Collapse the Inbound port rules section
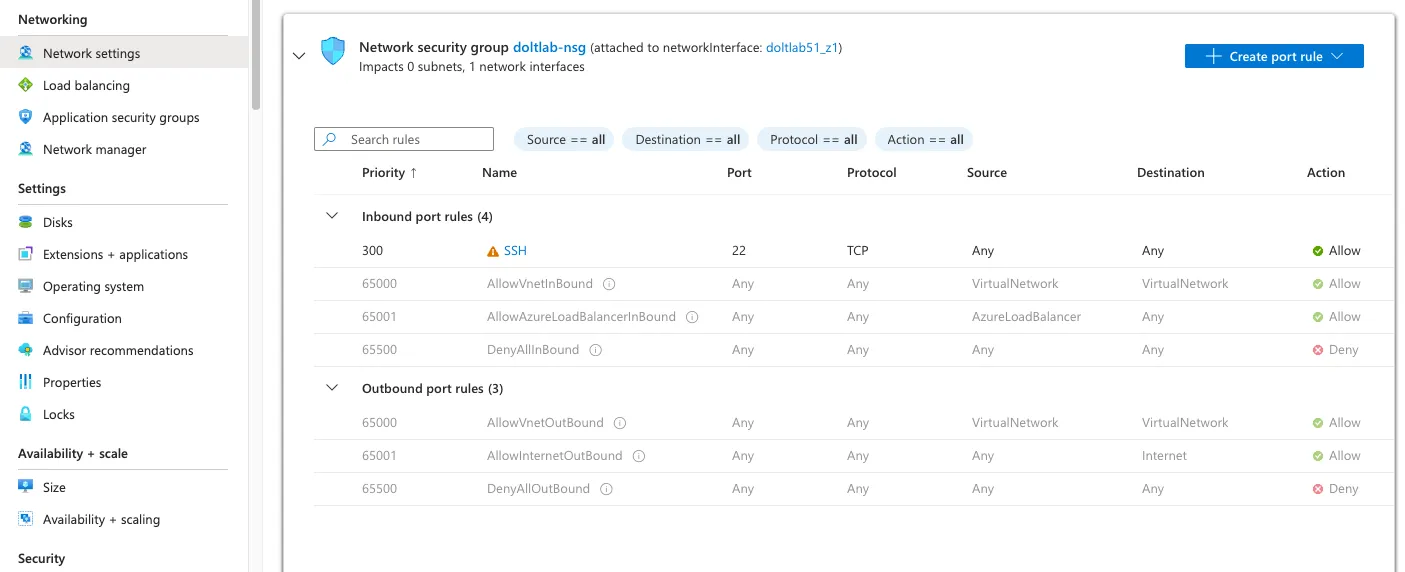The height and width of the screenshot is (572, 1405). pos(332,217)
